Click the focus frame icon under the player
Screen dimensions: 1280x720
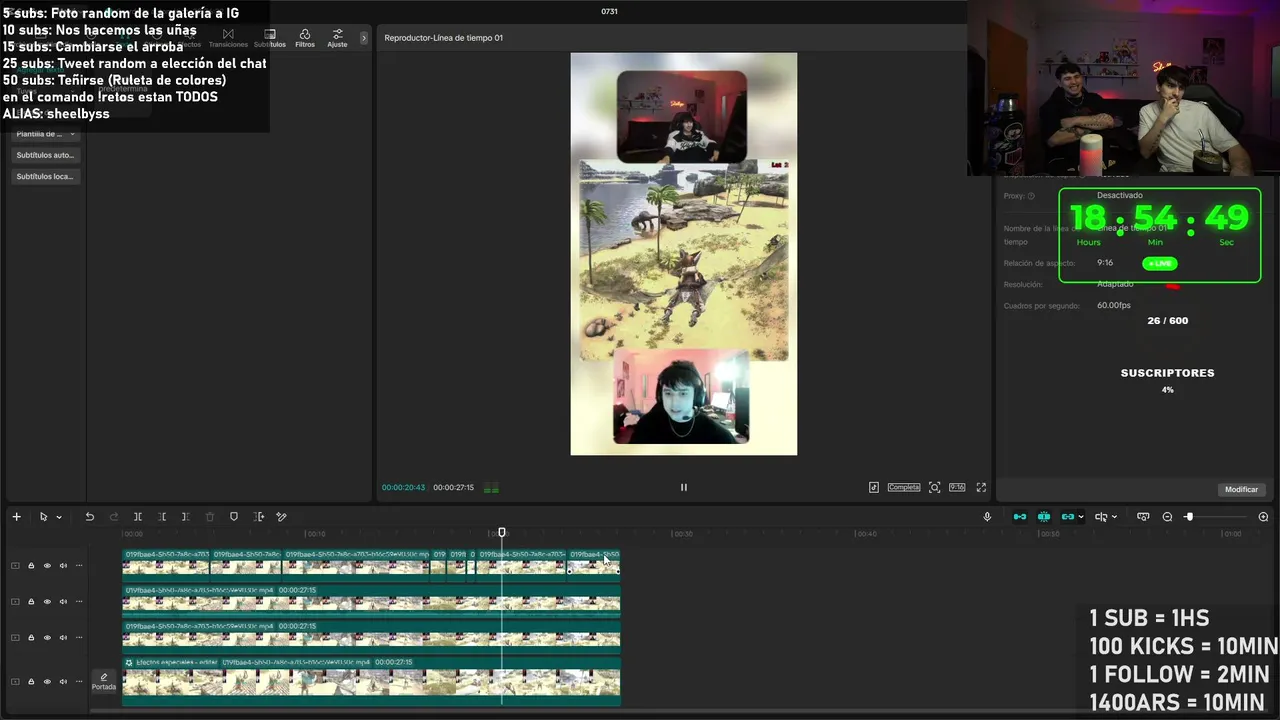coord(934,487)
